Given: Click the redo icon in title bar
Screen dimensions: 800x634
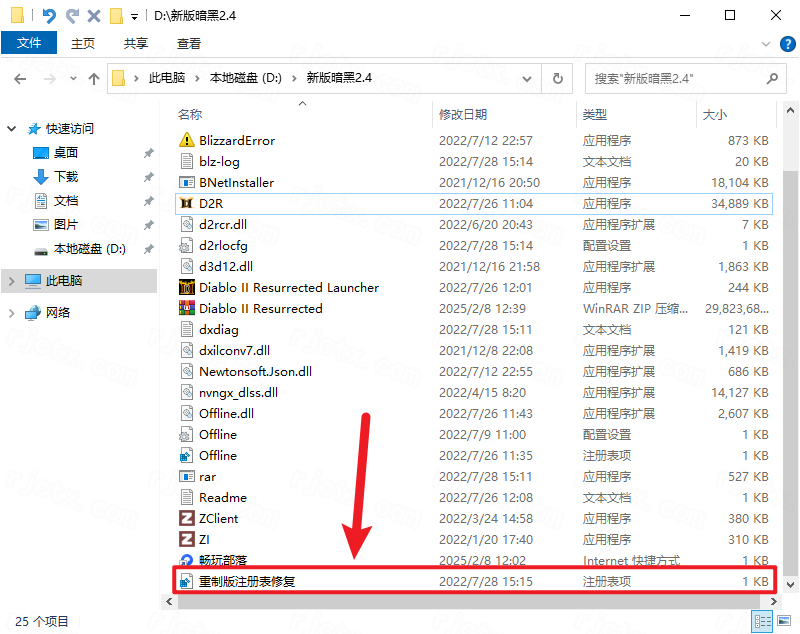Looking at the screenshot, I should coord(72,16).
